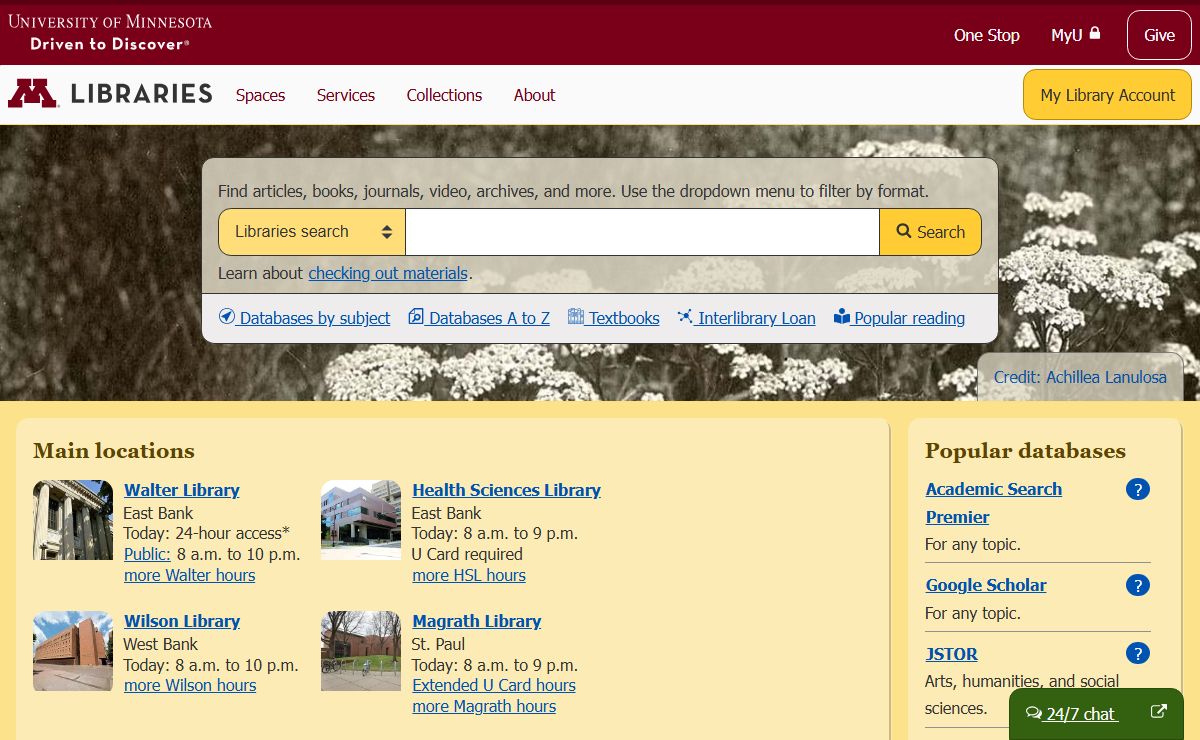Click Wilson Library thumbnail photo
The height and width of the screenshot is (740, 1200).
coord(73,651)
